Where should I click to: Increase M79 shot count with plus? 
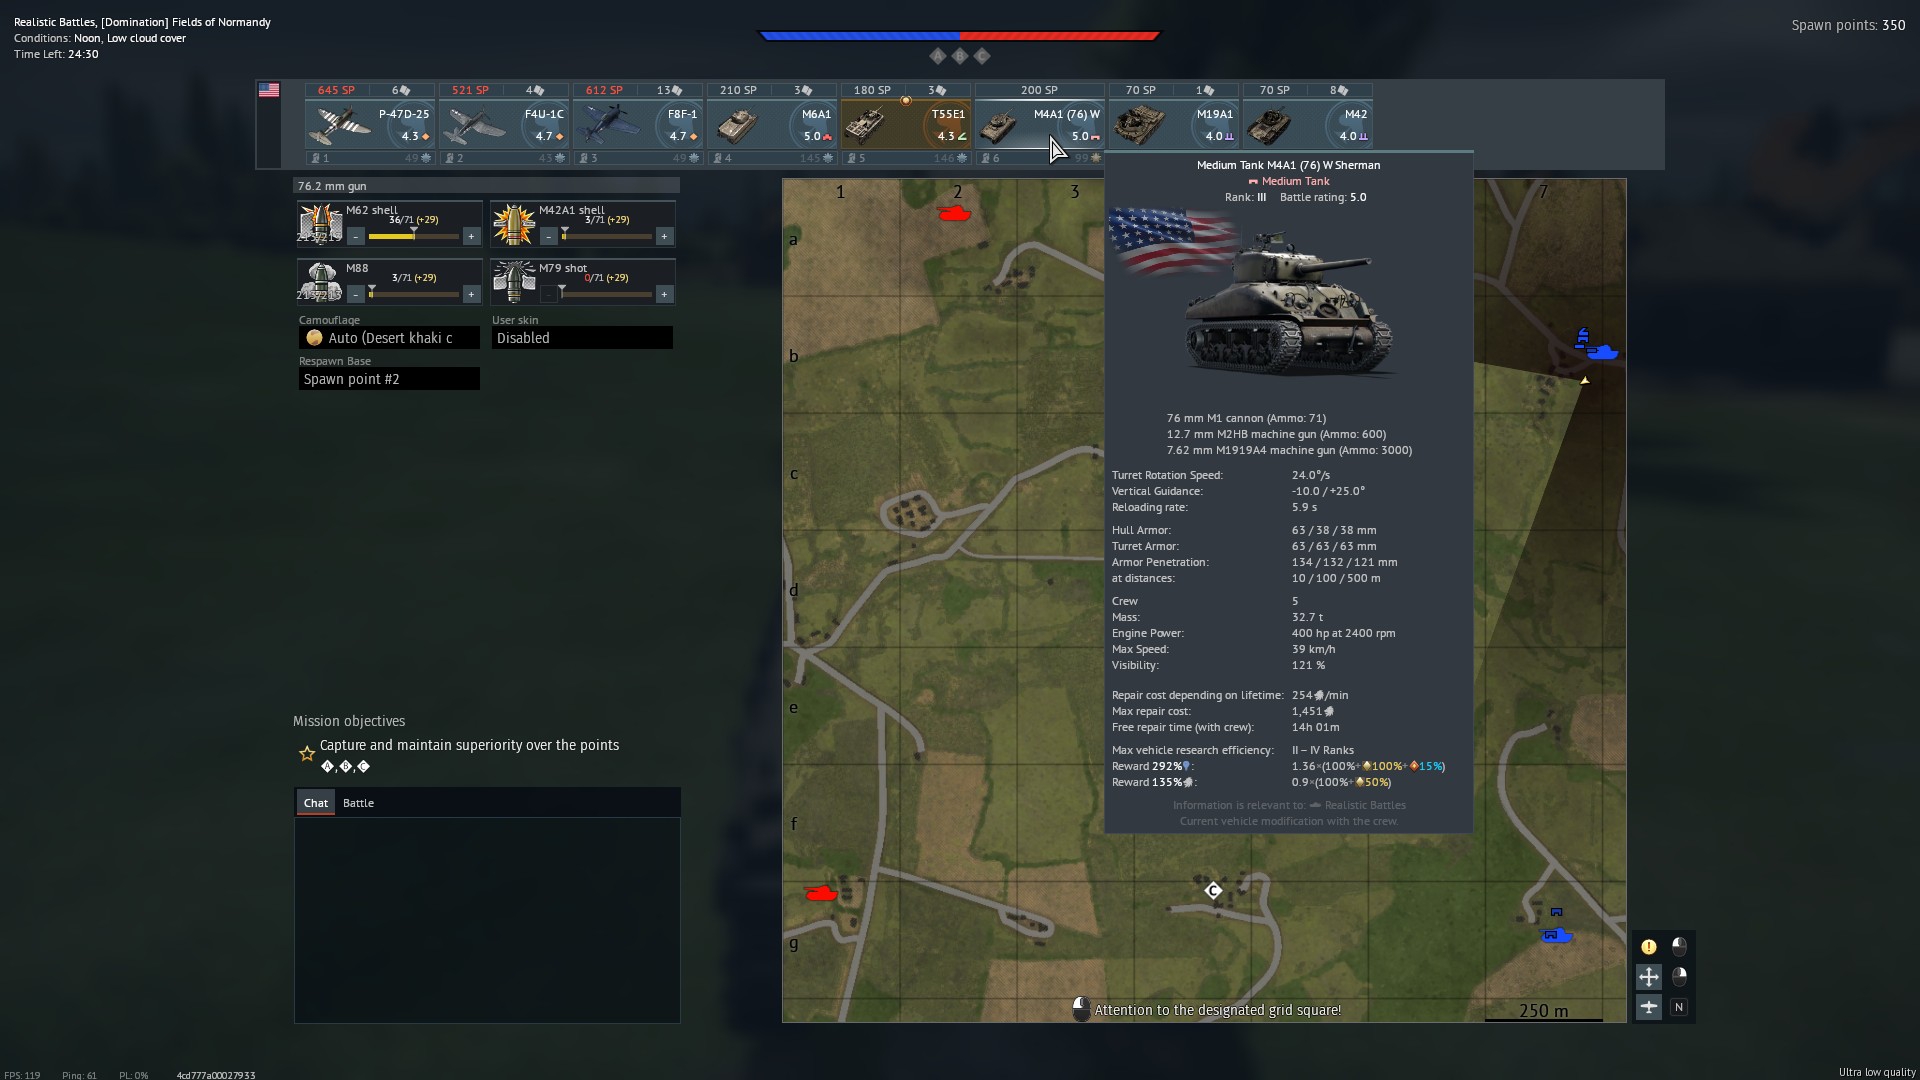coord(664,295)
